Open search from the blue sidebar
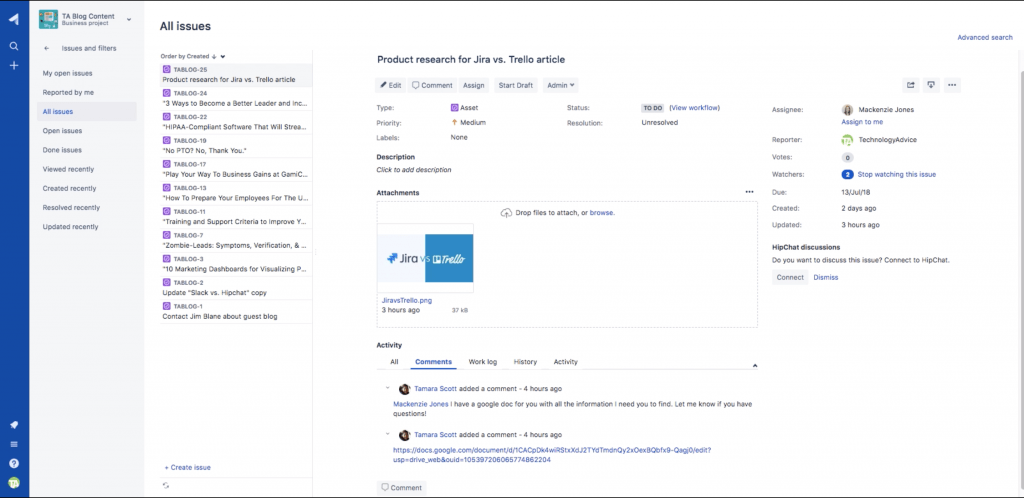Screen dimensions: 1024x498 point(14,46)
